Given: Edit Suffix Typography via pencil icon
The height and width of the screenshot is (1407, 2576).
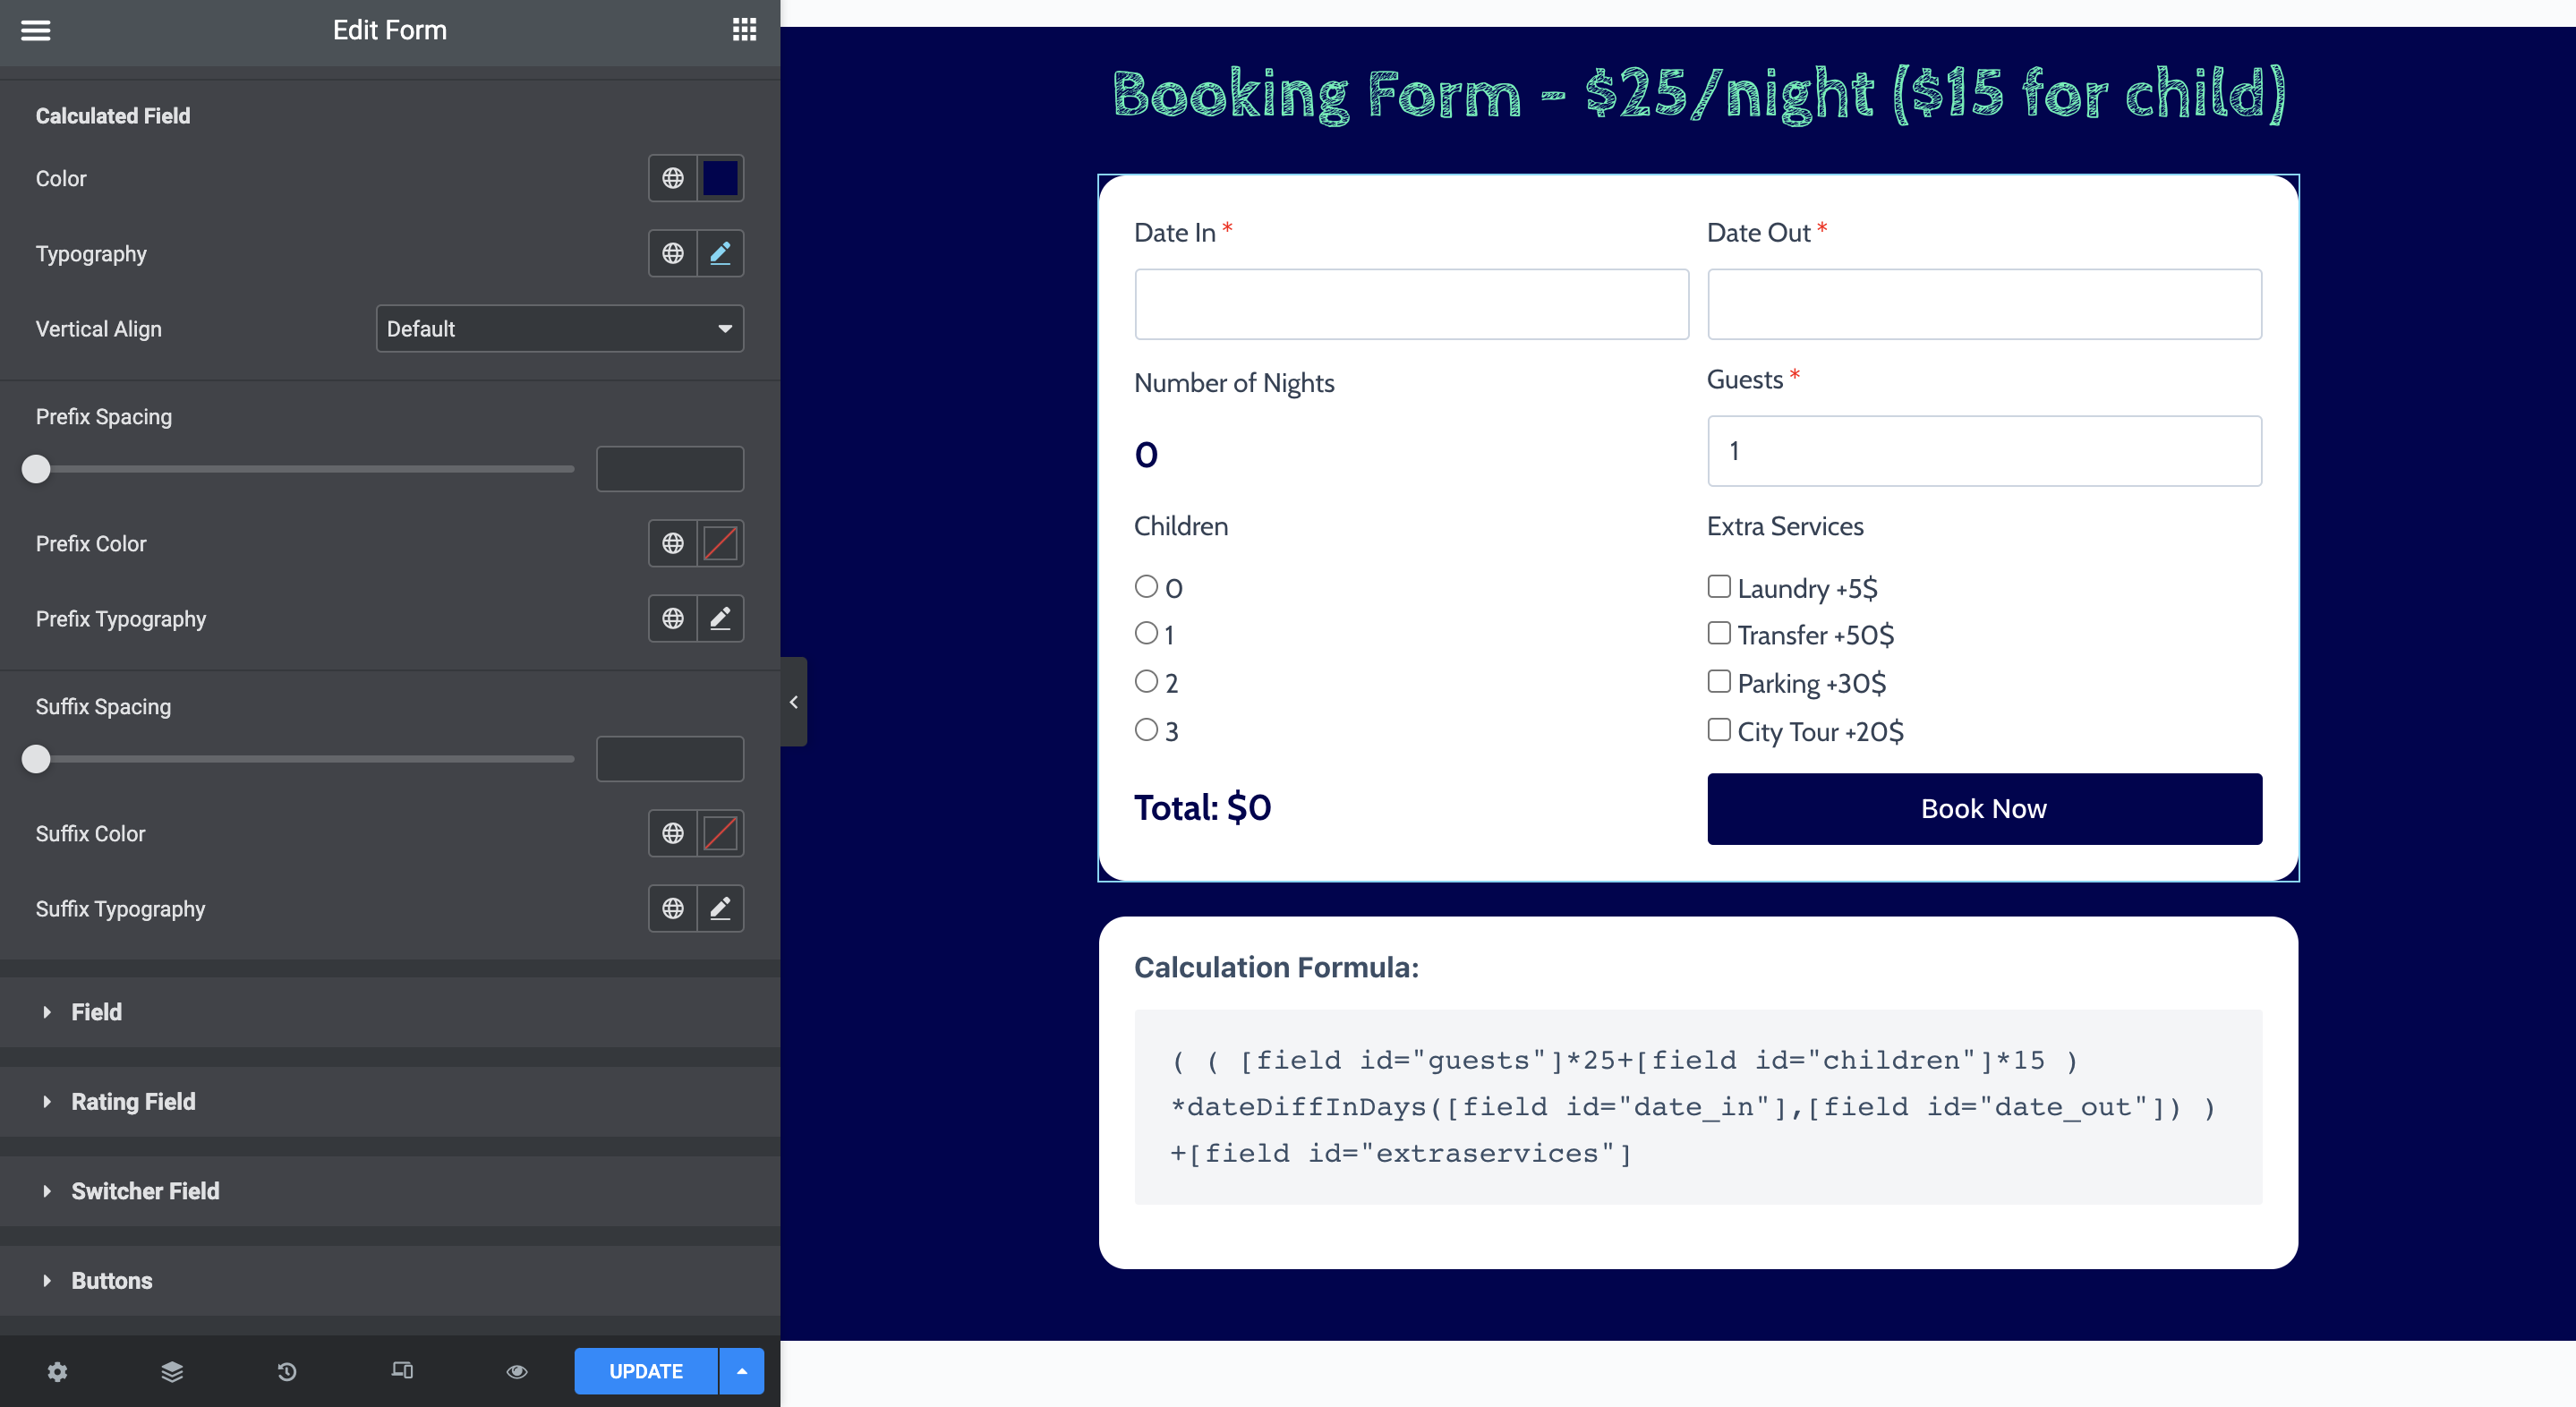Looking at the screenshot, I should (x=720, y=908).
